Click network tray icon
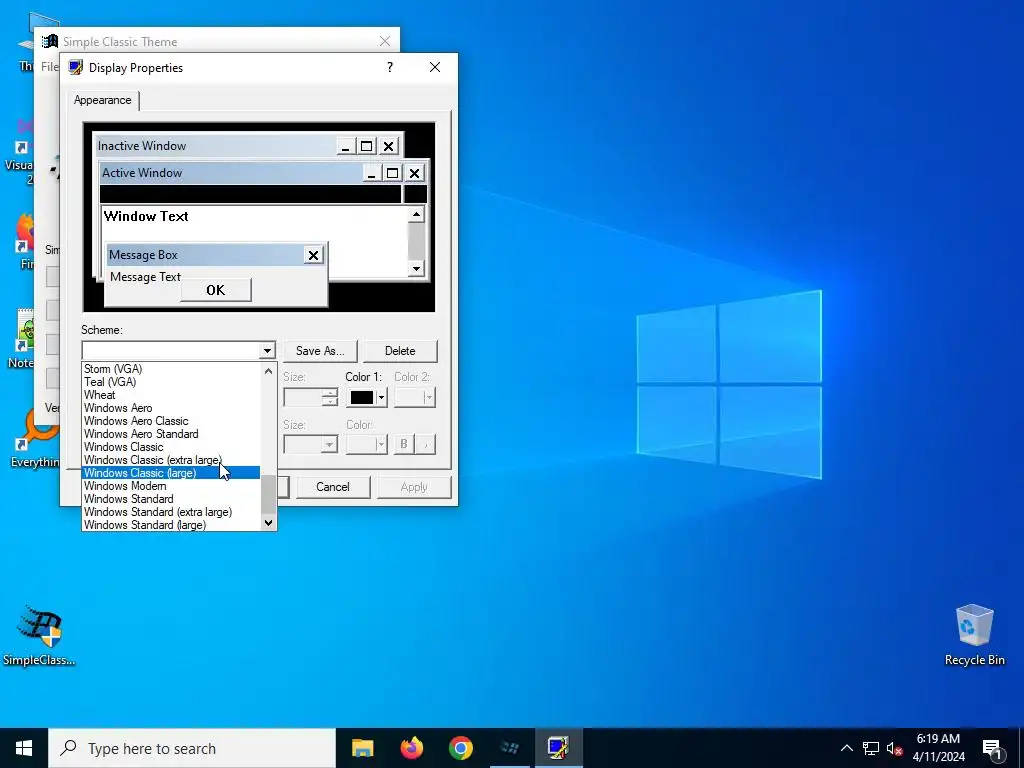The height and width of the screenshot is (768, 1024). tap(871, 748)
